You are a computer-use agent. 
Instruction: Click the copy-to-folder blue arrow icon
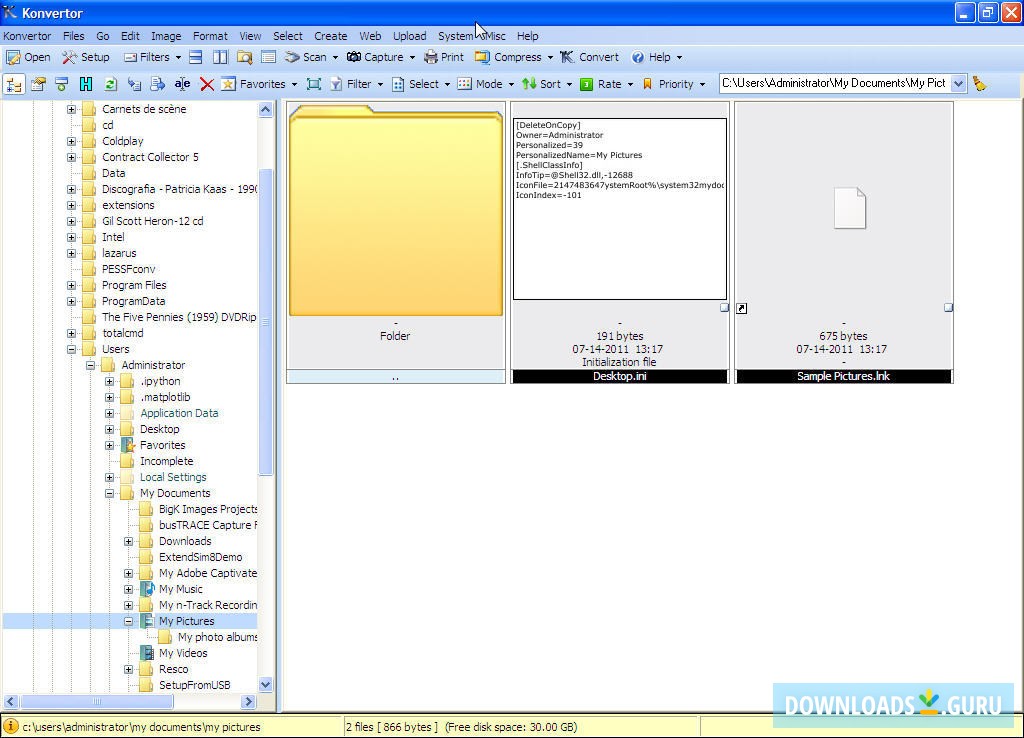click(x=134, y=84)
